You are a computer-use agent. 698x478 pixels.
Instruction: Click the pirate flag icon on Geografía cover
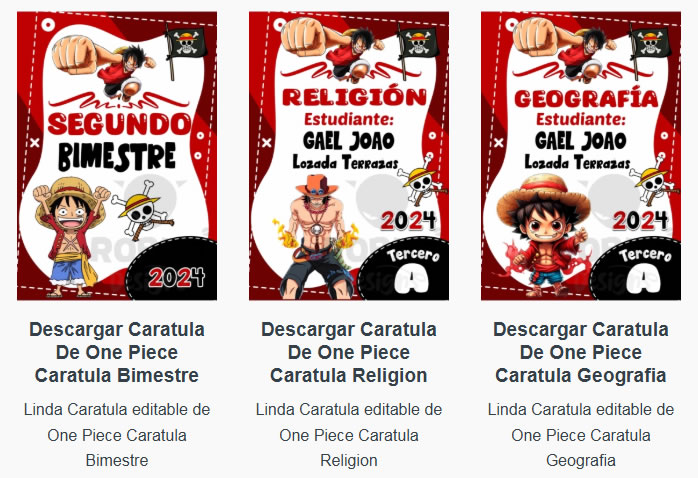point(649,48)
